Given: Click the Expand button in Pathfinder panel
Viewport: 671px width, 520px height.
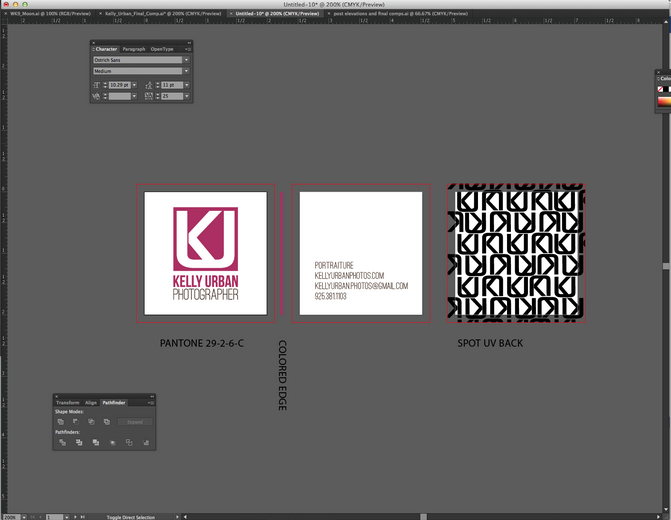Looking at the screenshot, I should click(x=135, y=422).
